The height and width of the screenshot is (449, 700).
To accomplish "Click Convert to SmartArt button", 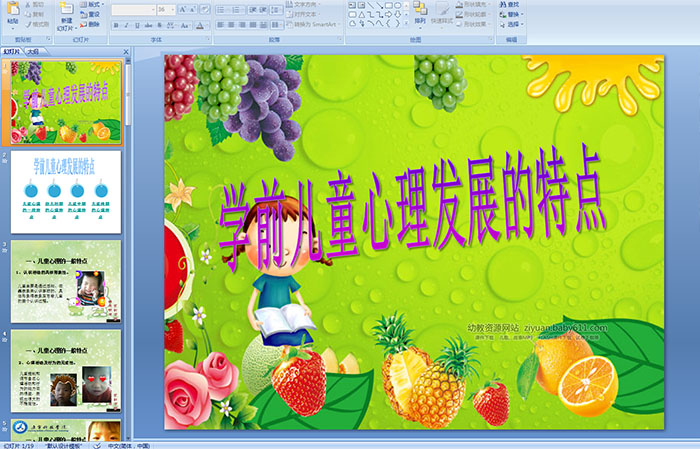I will click(x=313, y=24).
